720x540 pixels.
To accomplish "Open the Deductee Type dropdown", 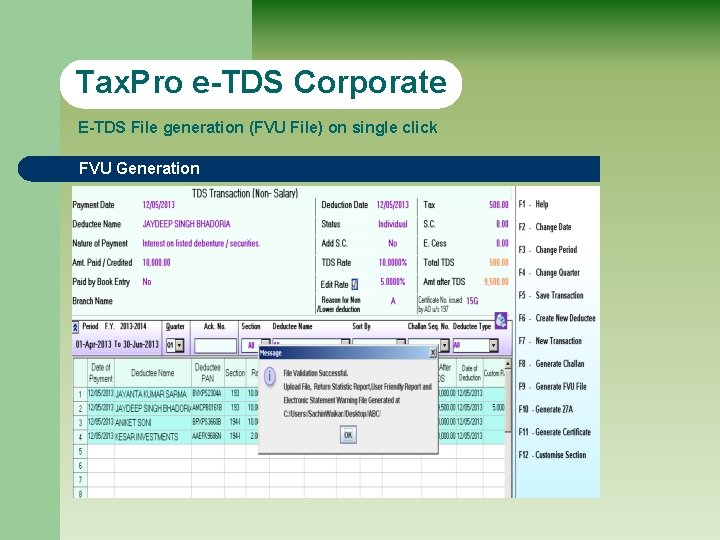I will pos(493,345).
